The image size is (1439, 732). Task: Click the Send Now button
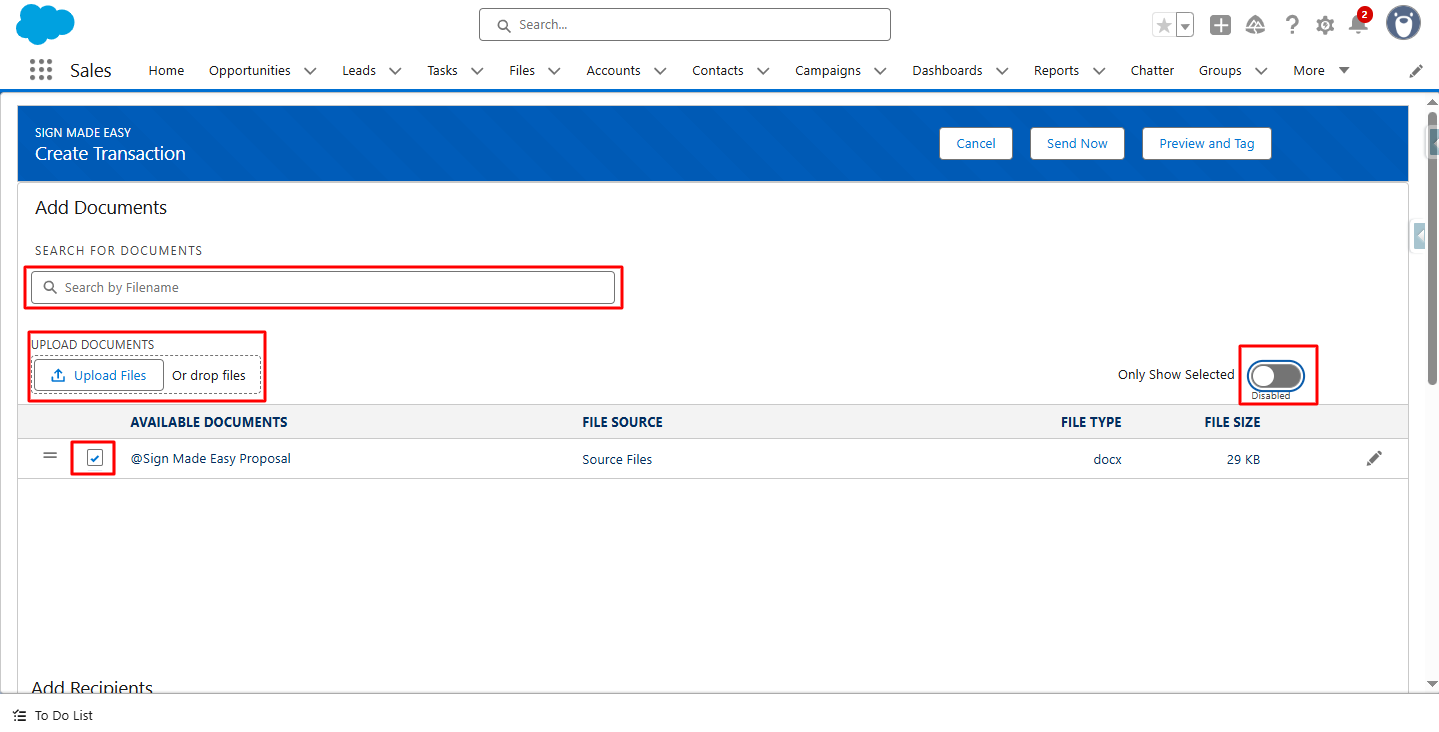click(x=1076, y=143)
